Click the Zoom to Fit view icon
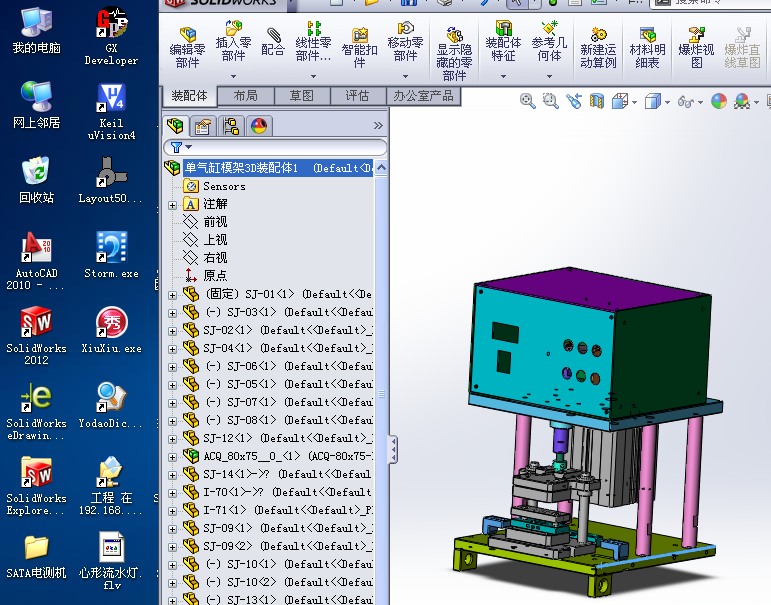The height and width of the screenshot is (605, 771). click(528, 101)
